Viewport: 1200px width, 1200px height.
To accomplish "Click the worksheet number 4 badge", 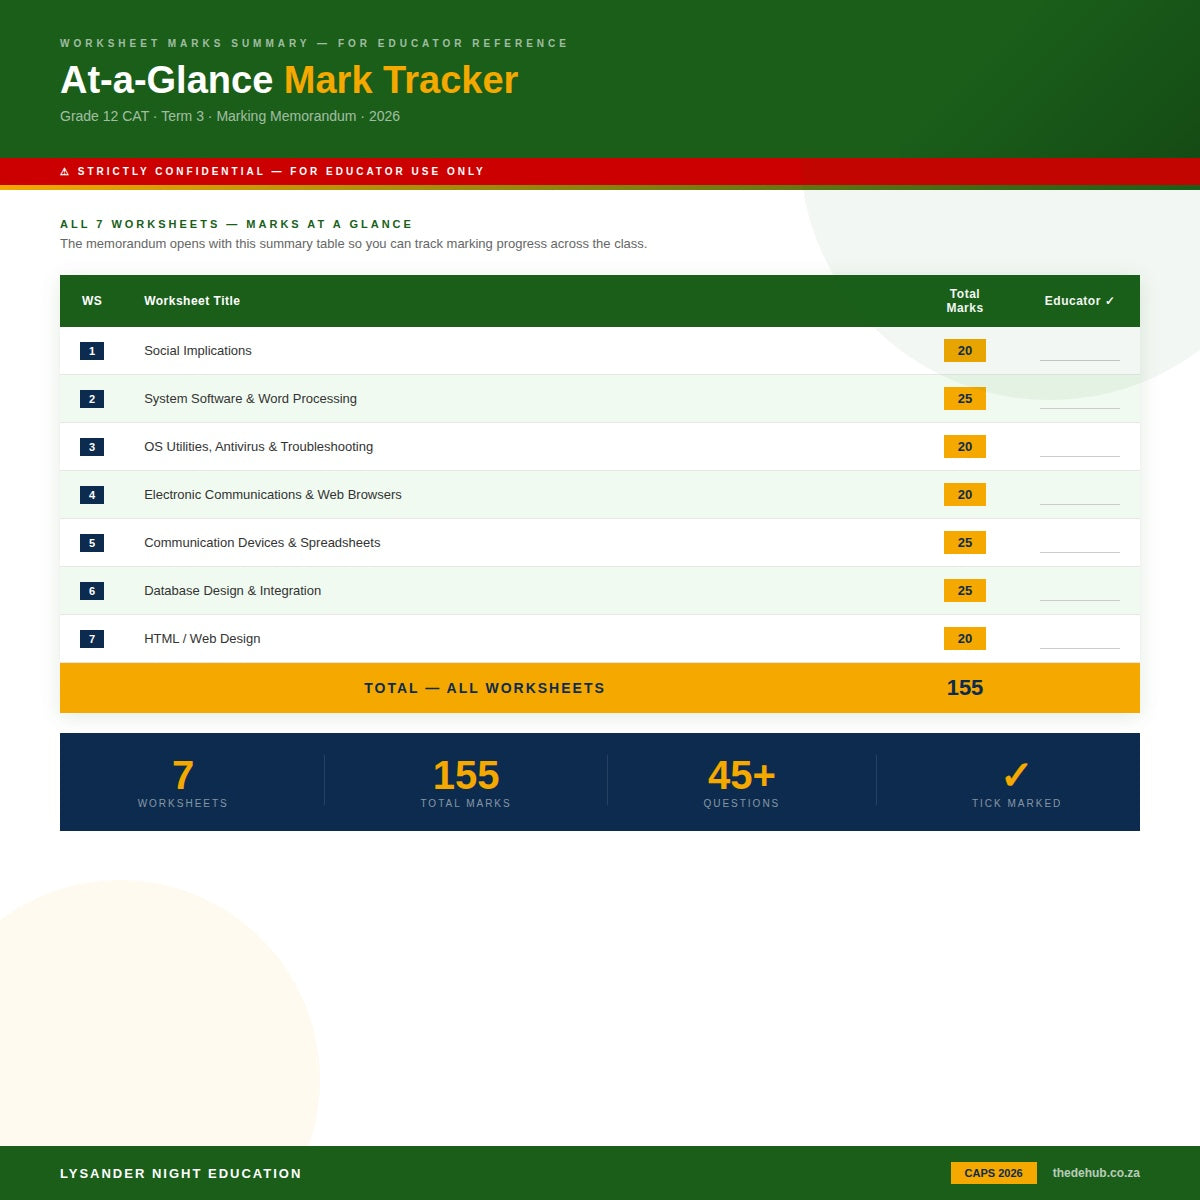I will [x=92, y=495].
